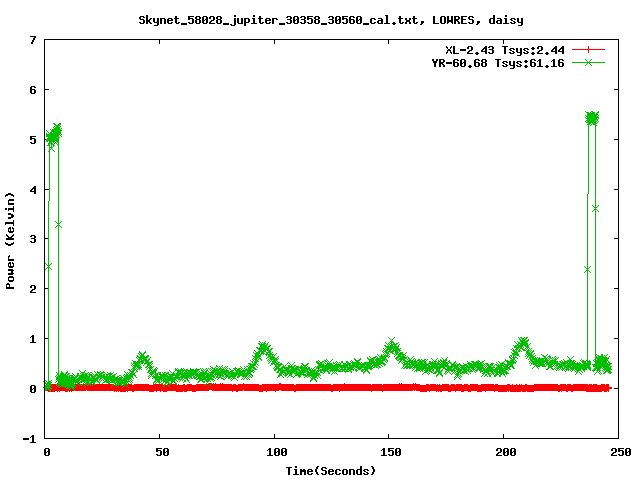The height and width of the screenshot is (480, 640).
Task: Select the YR-60.68 Tsys:61.16 legend entry
Action: [498, 63]
